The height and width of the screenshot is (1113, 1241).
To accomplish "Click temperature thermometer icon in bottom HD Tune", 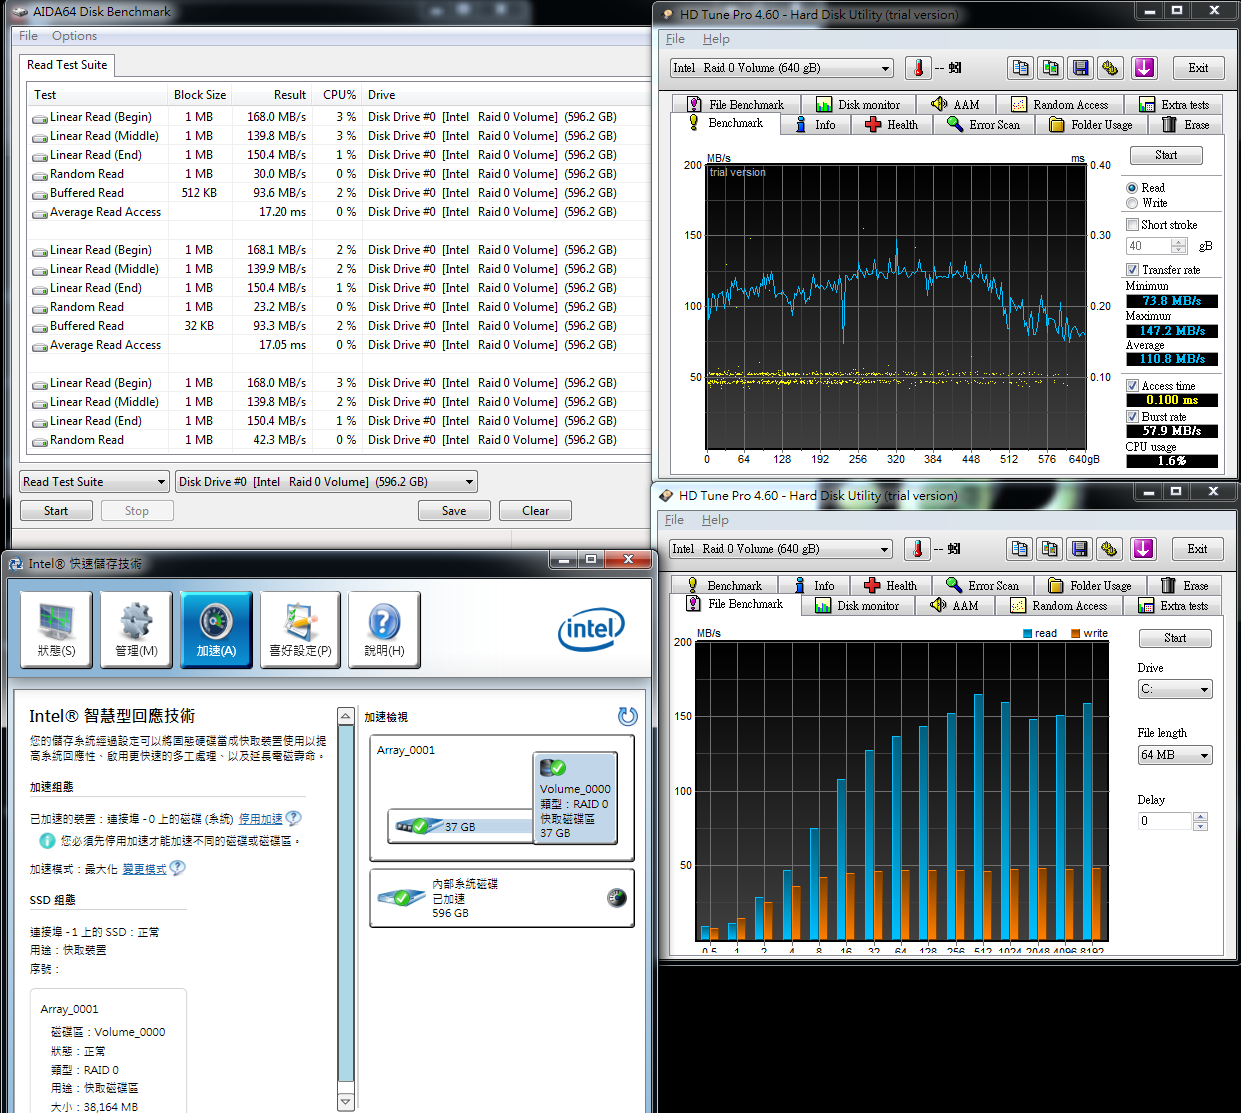I will tap(916, 549).
